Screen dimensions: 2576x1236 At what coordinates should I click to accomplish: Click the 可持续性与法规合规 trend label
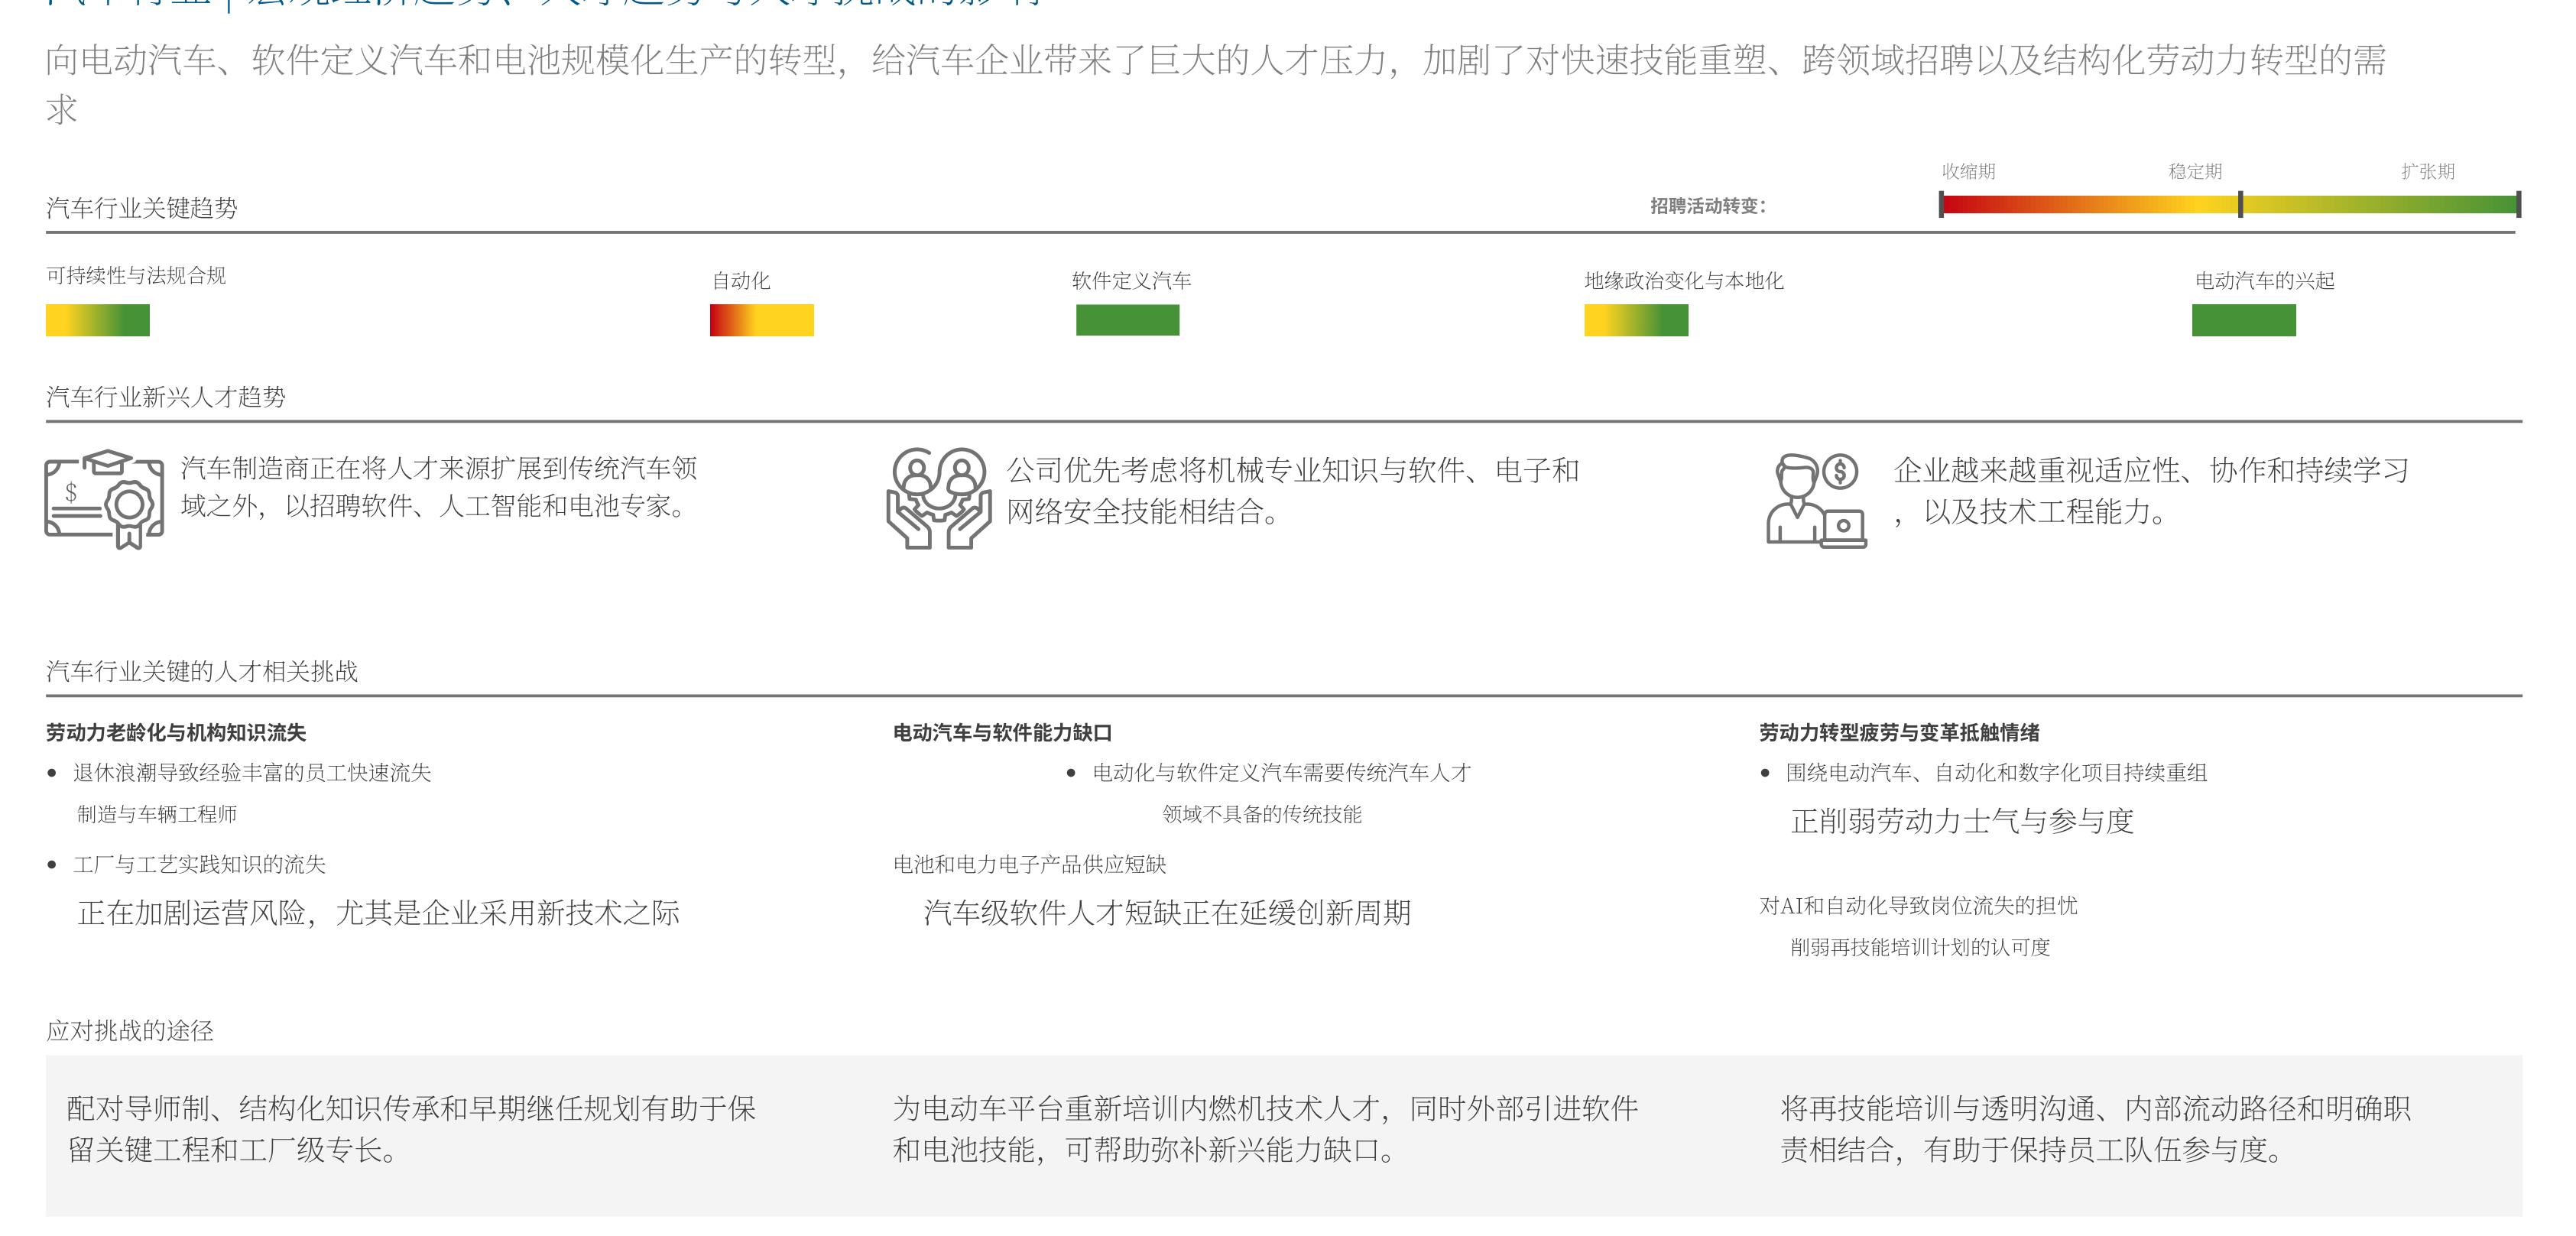coord(136,275)
